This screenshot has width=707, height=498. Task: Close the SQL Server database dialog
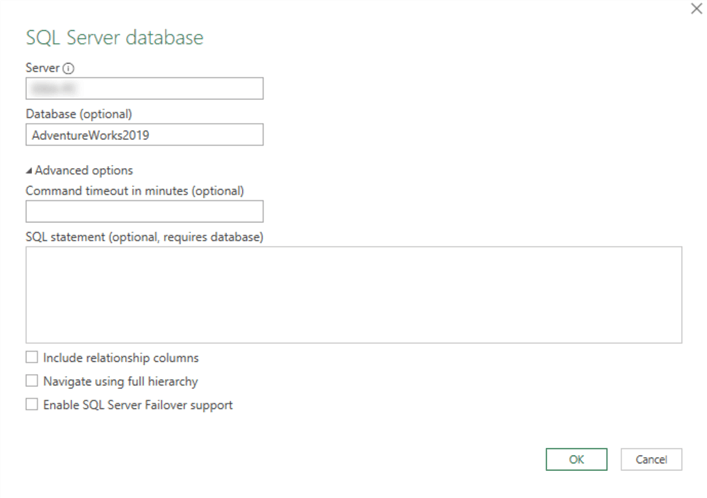pos(696,8)
